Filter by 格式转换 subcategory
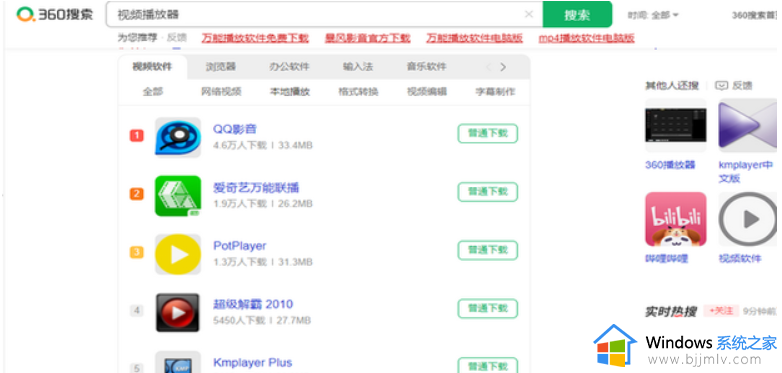 (358, 92)
